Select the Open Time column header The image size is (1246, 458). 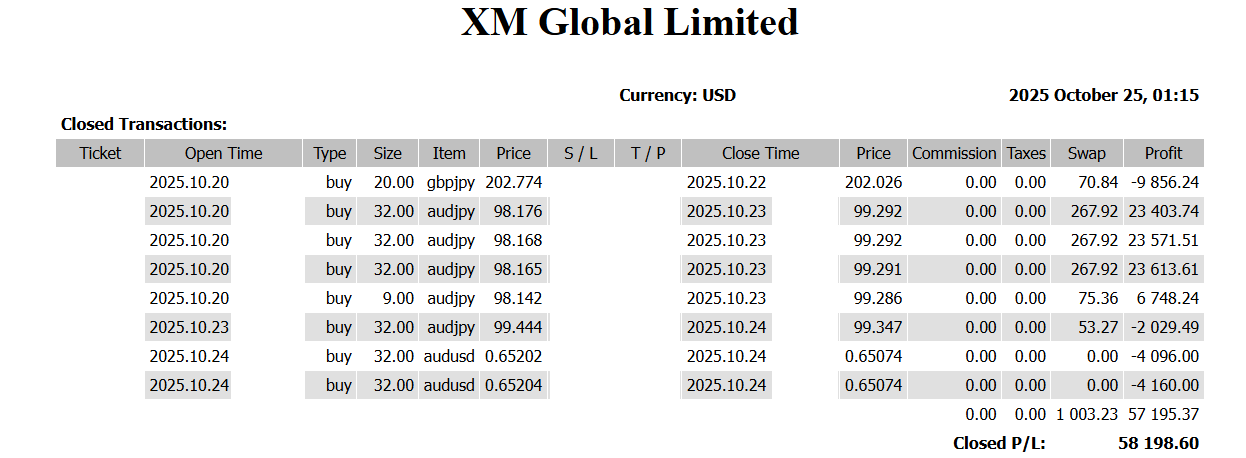(223, 153)
